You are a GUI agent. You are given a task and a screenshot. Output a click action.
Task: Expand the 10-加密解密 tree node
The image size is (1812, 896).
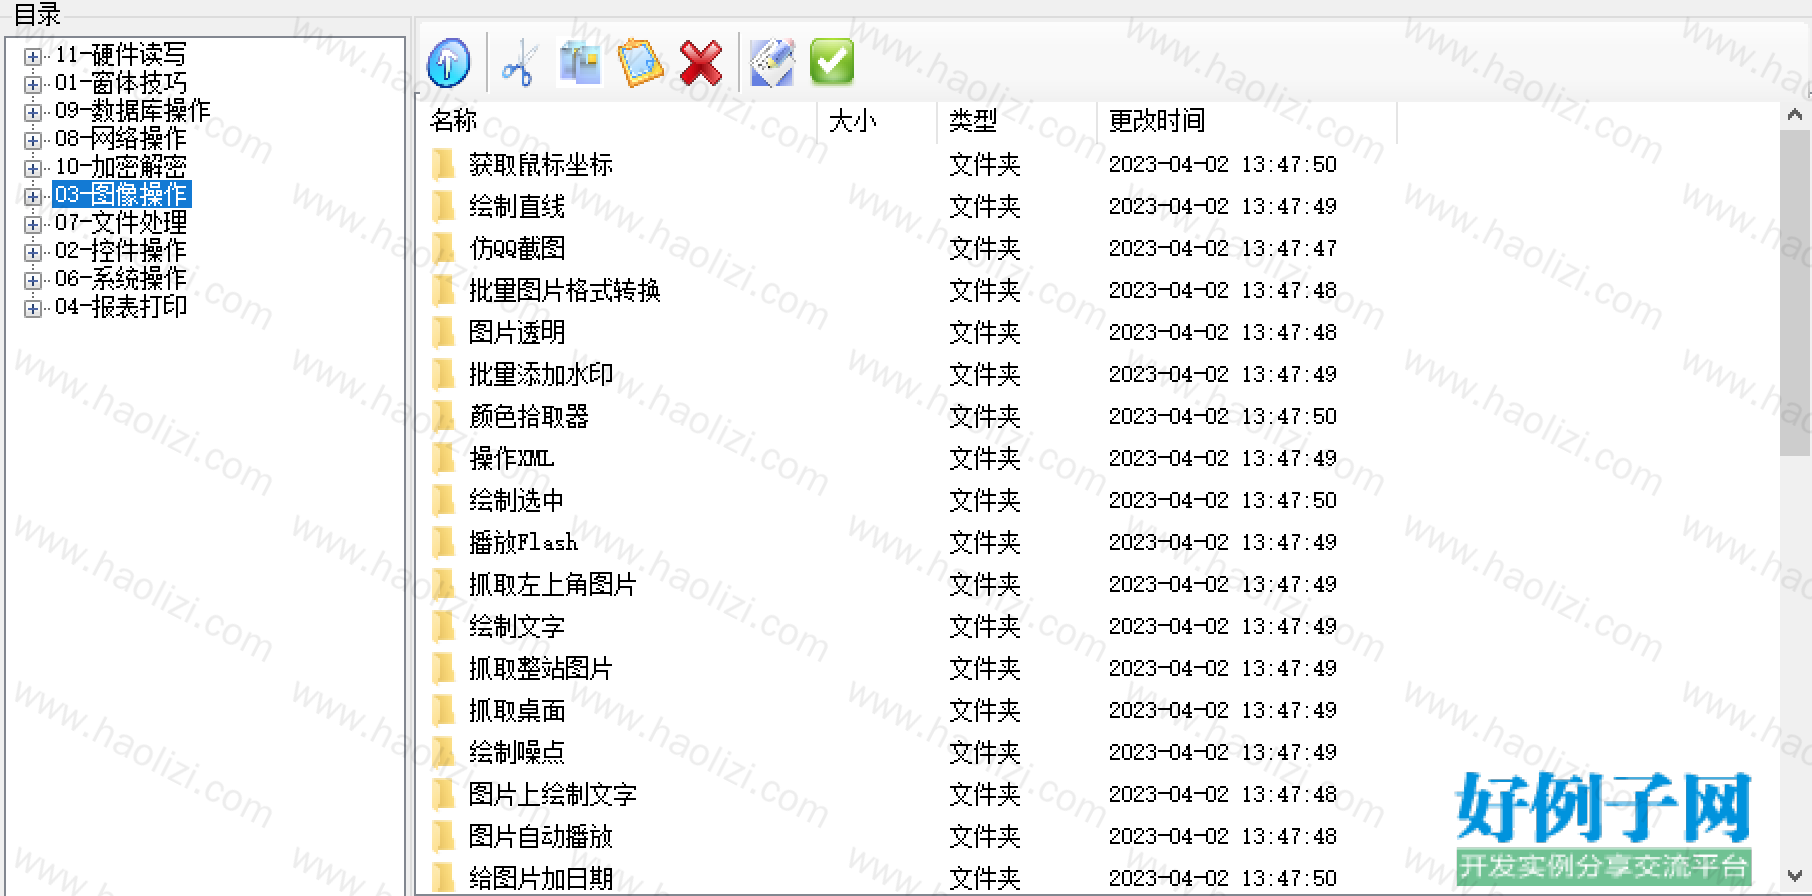click(33, 169)
